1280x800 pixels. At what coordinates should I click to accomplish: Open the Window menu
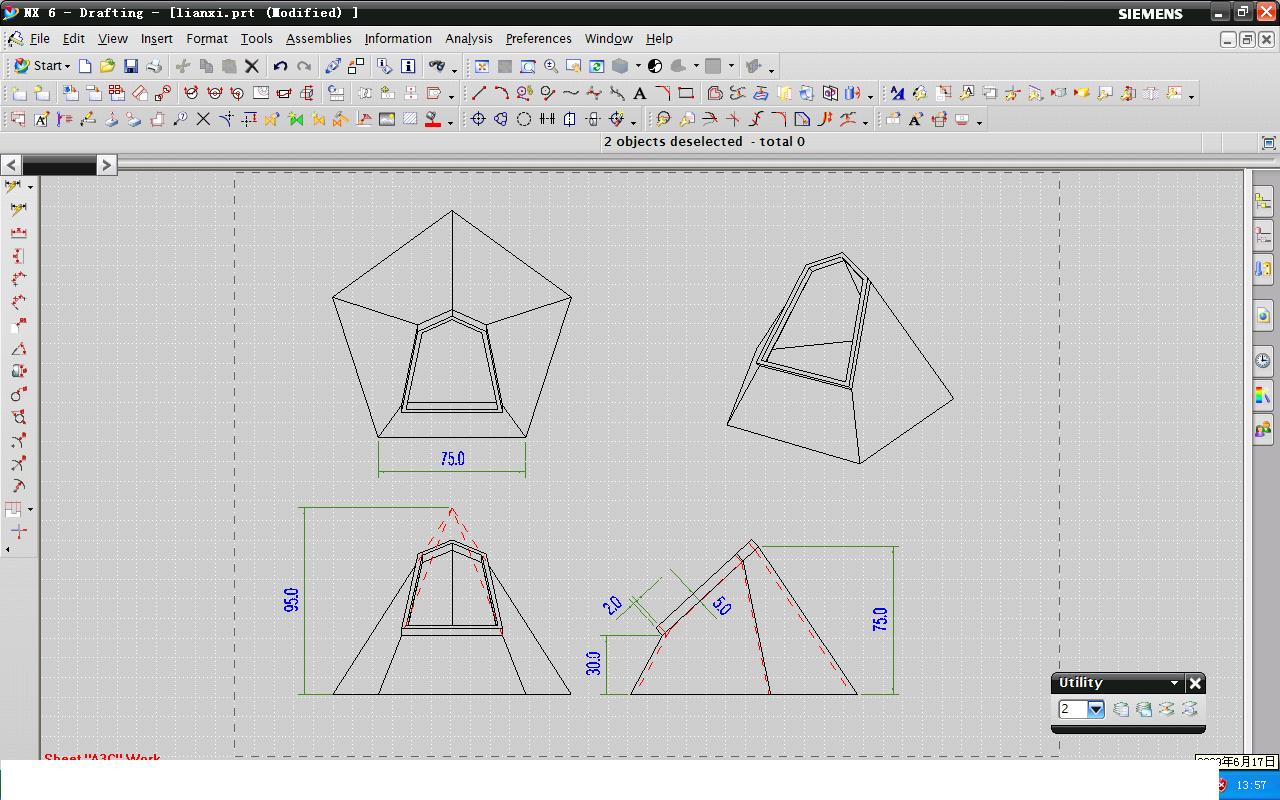click(x=609, y=39)
